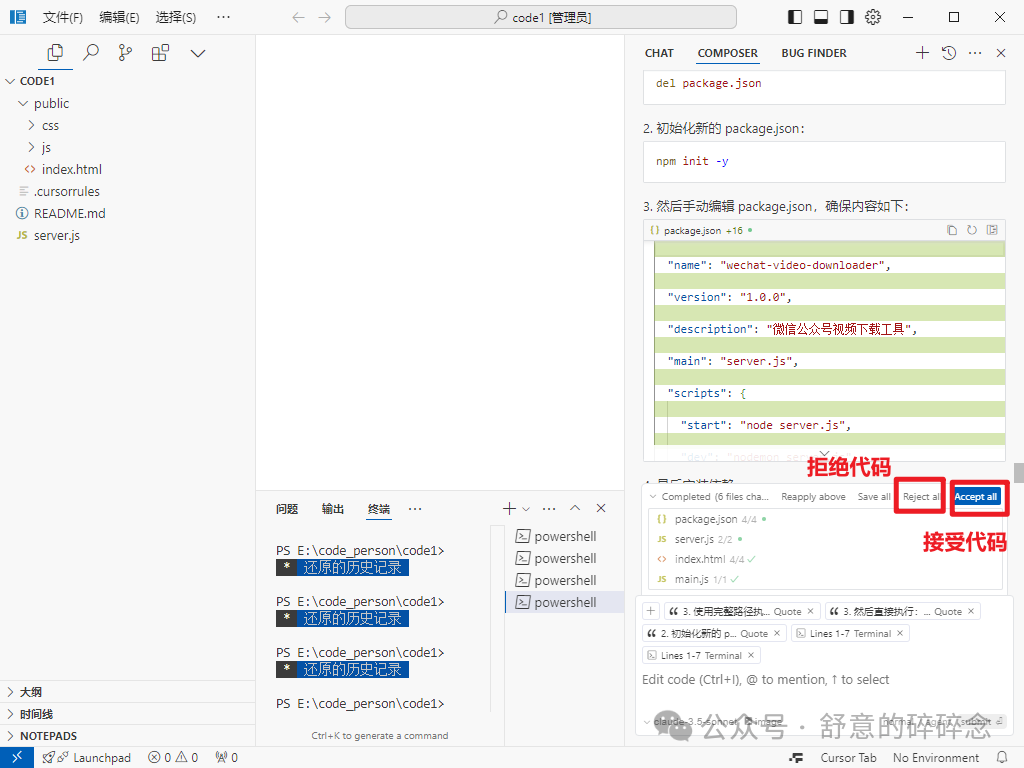Maximize the terminal panel caret icon
This screenshot has width=1024, height=768.
pyautogui.click(x=575, y=508)
